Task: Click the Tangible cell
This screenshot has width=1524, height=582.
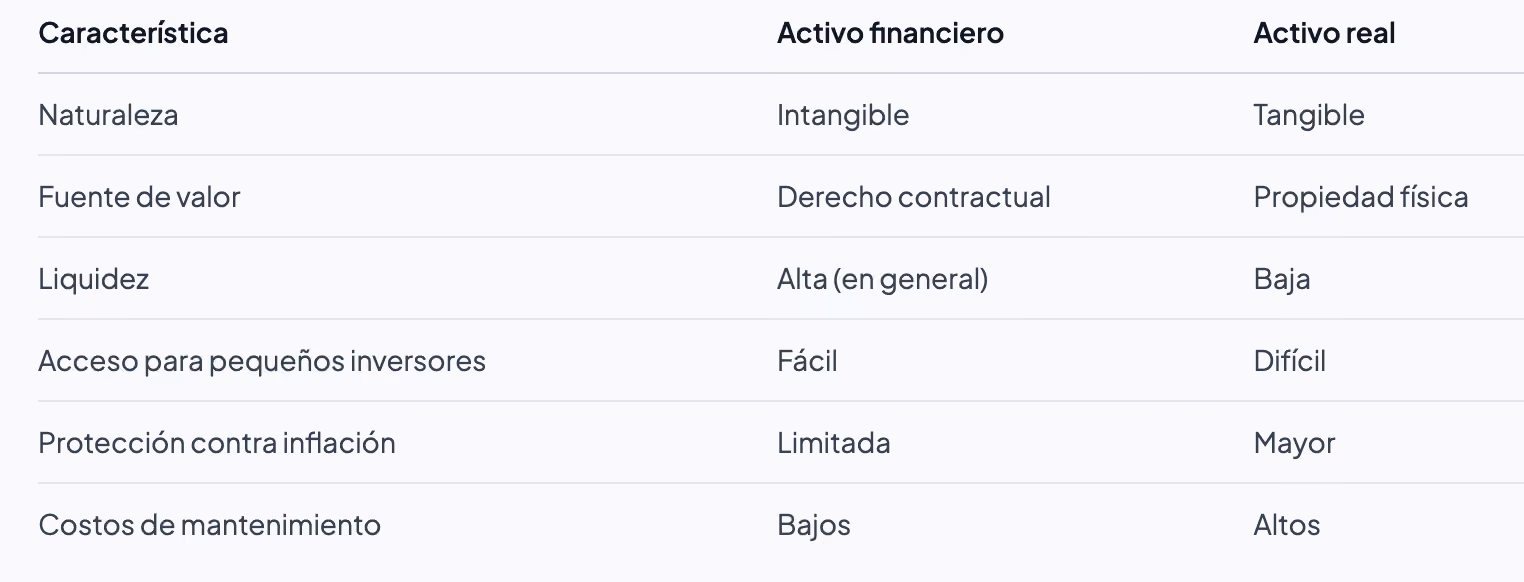Action: coord(1309,115)
